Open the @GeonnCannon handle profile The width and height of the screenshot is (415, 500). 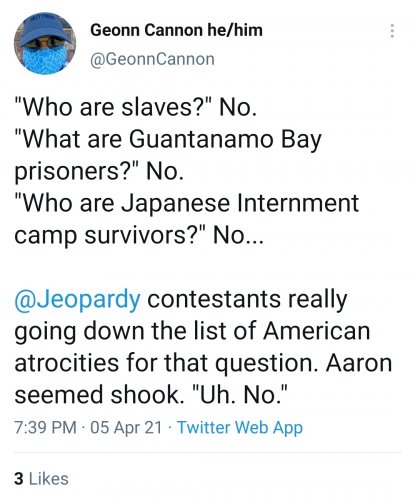click(x=152, y=59)
